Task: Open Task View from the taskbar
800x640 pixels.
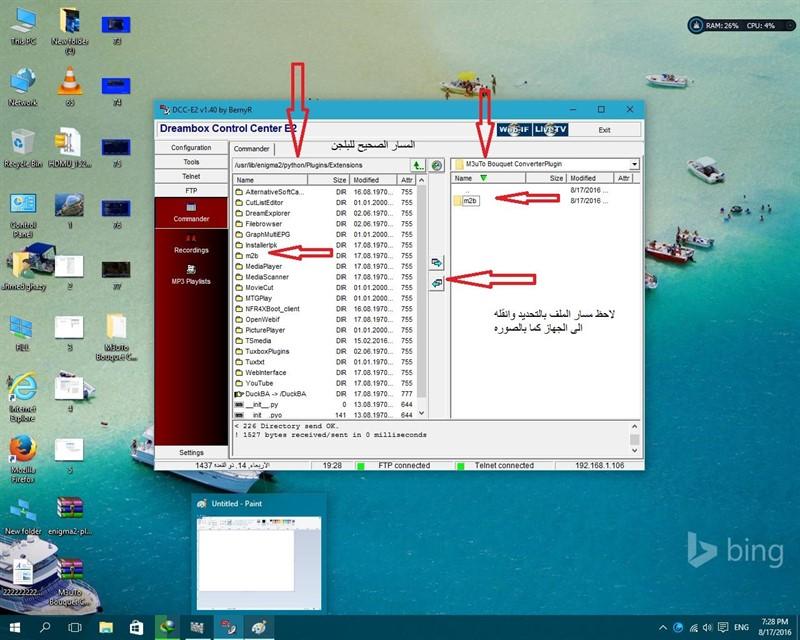Action: 75,627
